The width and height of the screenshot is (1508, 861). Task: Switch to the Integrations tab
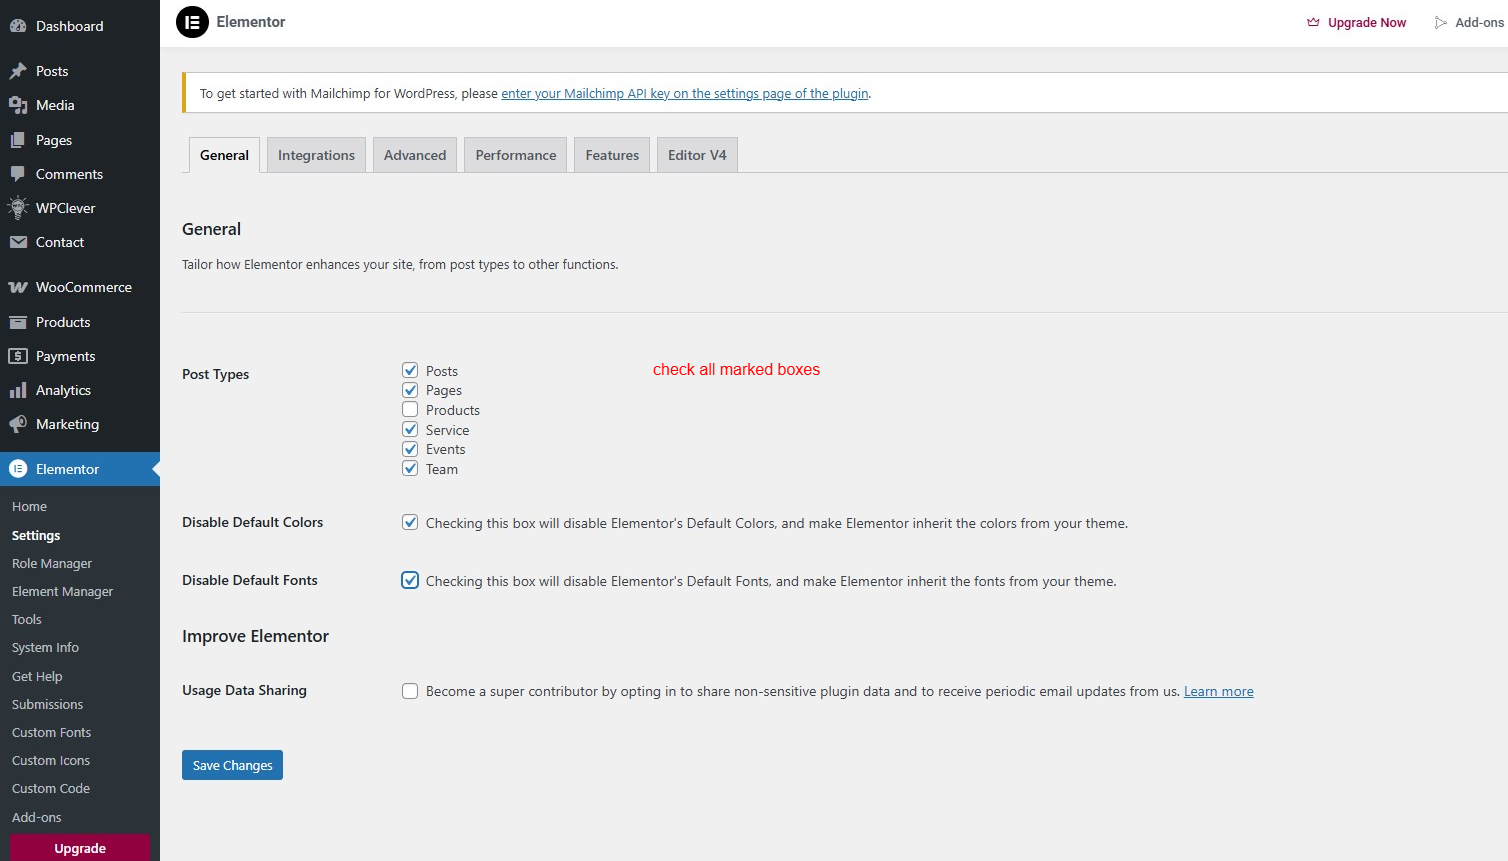(x=316, y=155)
